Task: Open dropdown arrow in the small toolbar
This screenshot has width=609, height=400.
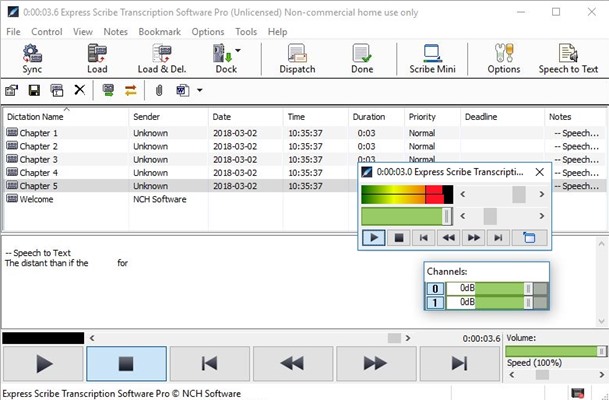Action: (x=200, y=90)
